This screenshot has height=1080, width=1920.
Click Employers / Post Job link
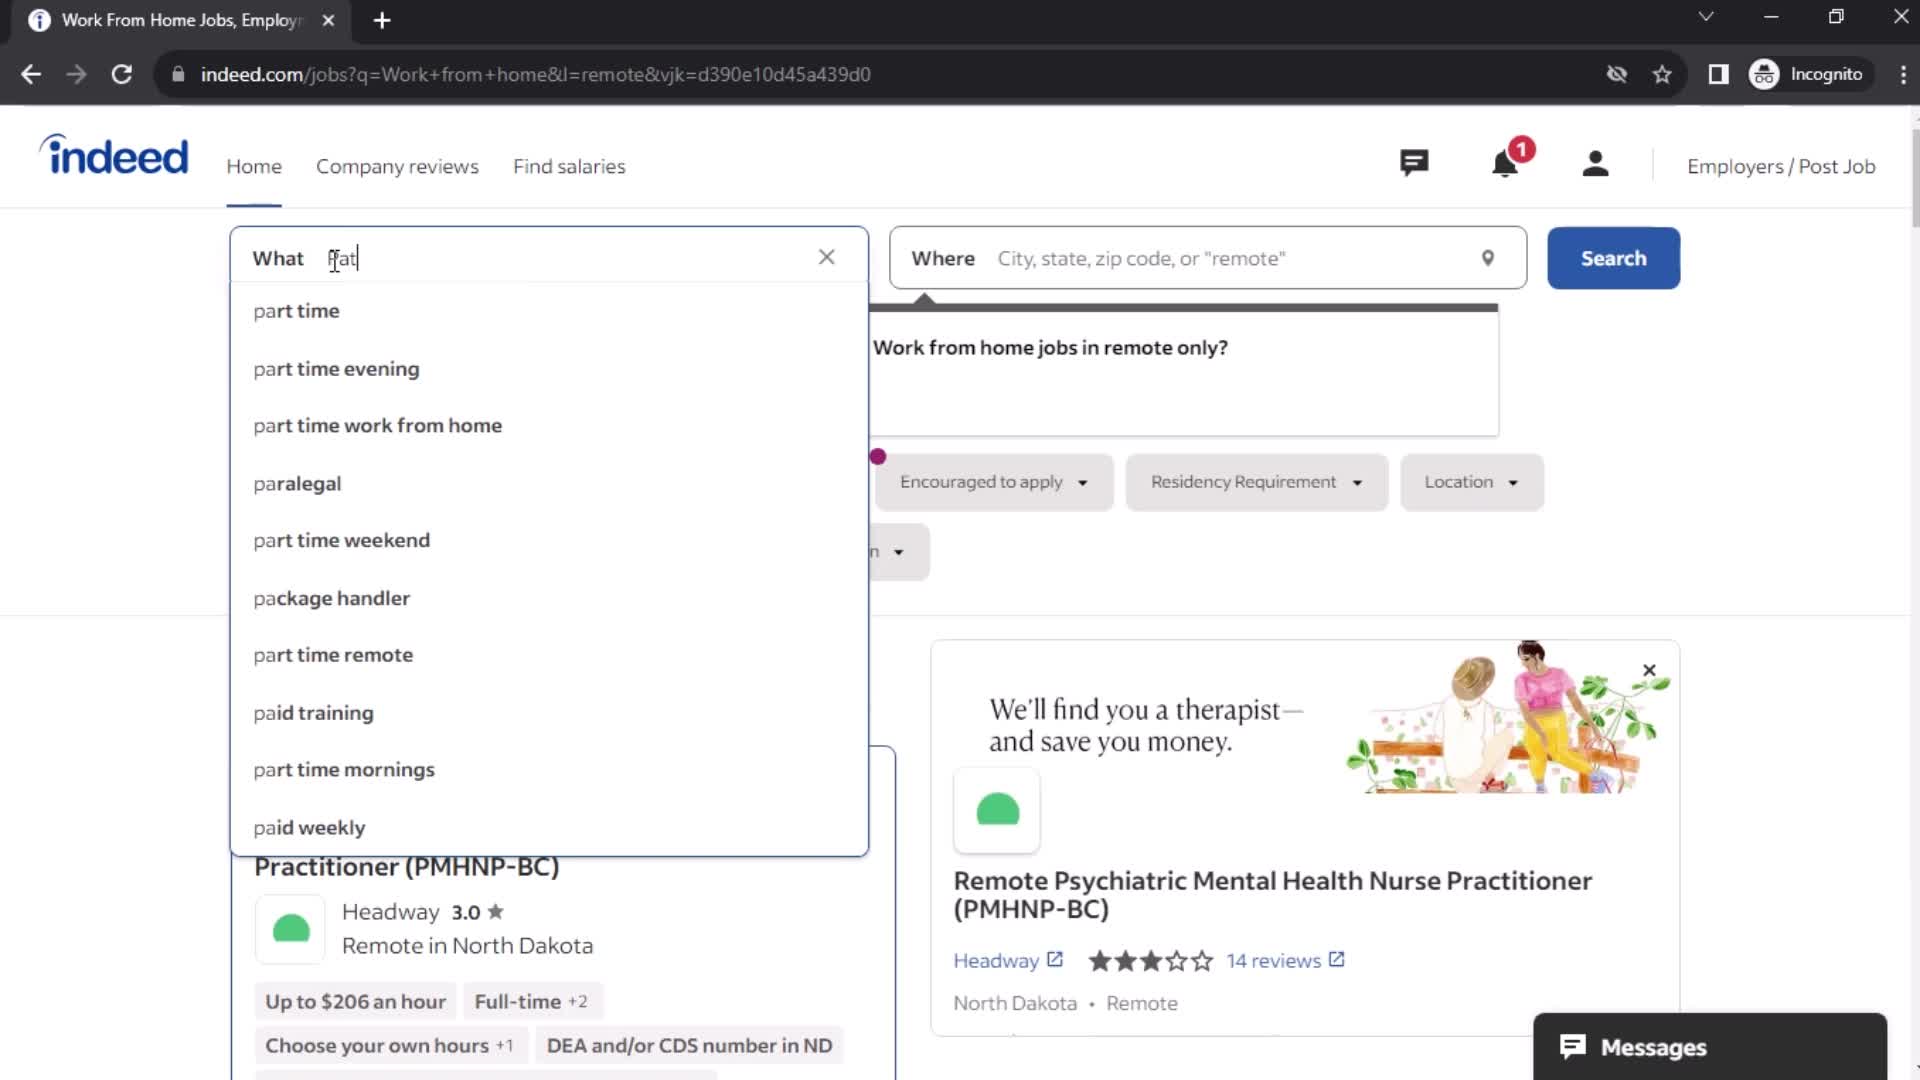pos(1780,165)
